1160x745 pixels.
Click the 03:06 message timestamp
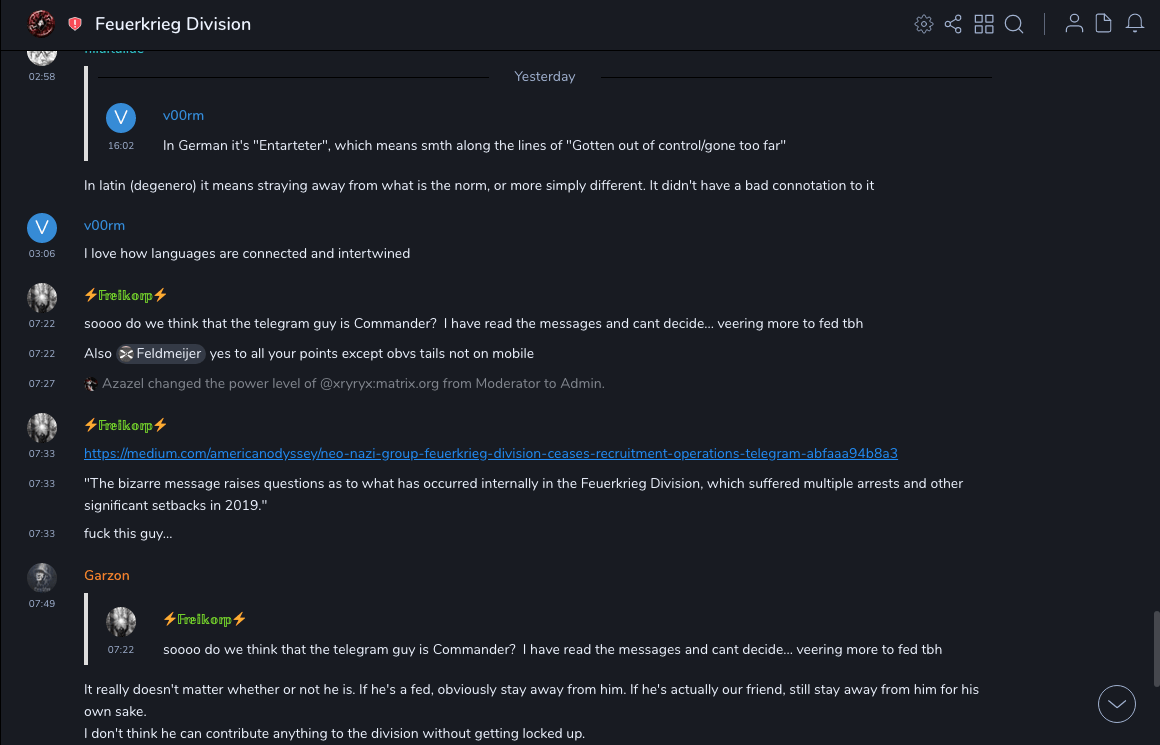point(42,254)
